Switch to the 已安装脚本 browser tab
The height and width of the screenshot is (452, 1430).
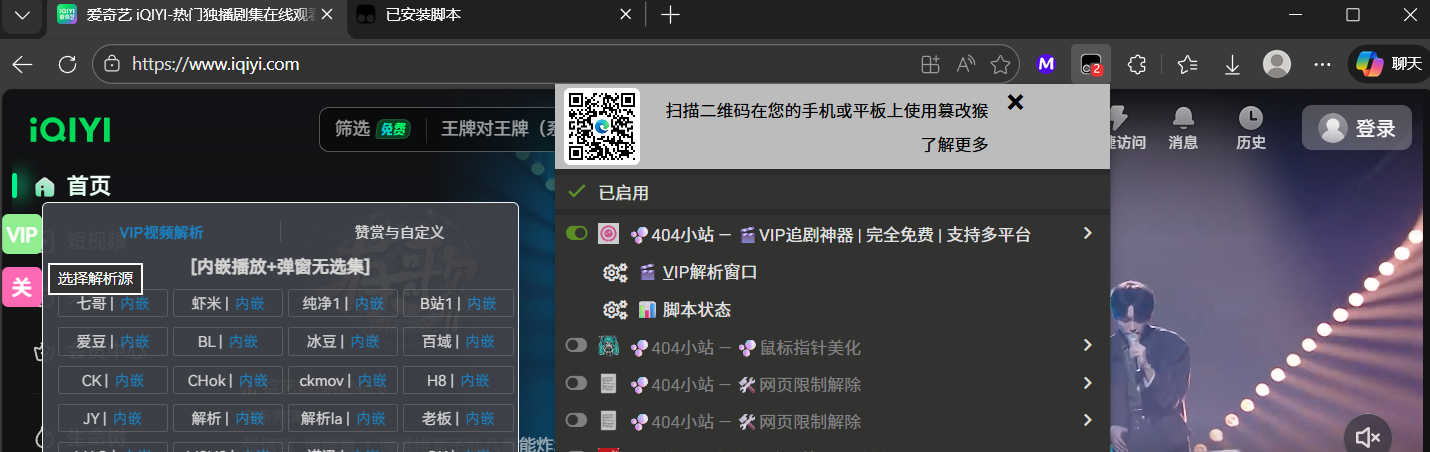click(x=496, y=15)
